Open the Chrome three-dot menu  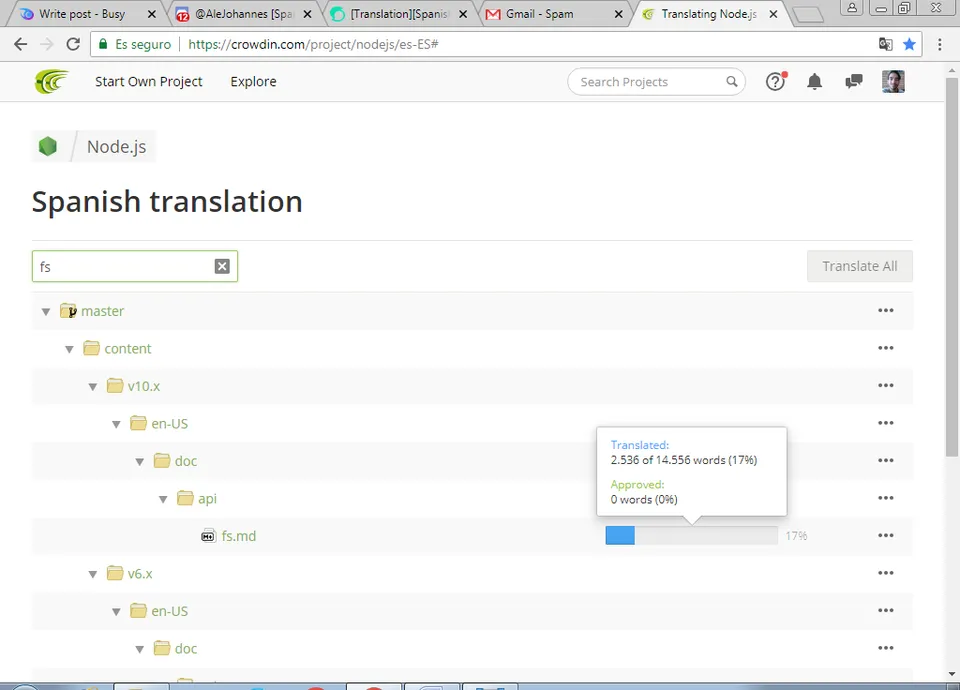[x=940, y=44]
